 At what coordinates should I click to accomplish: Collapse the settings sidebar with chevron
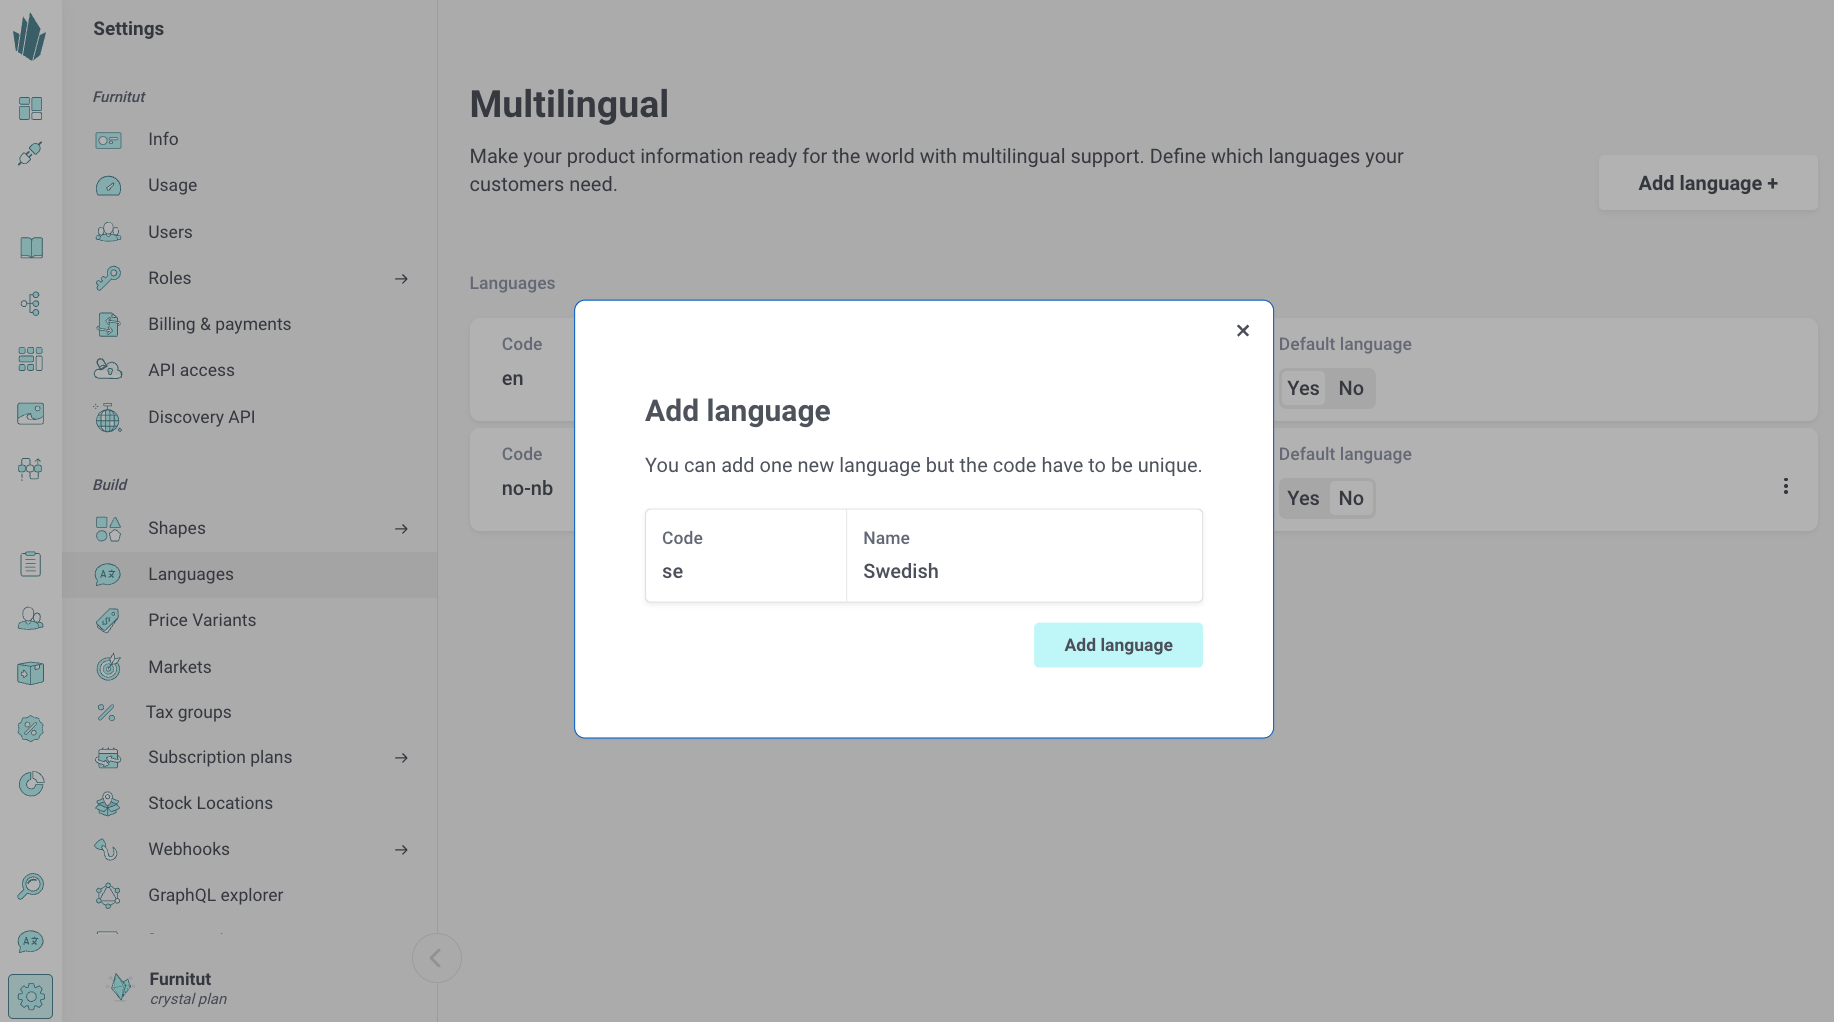pos(436,958)
